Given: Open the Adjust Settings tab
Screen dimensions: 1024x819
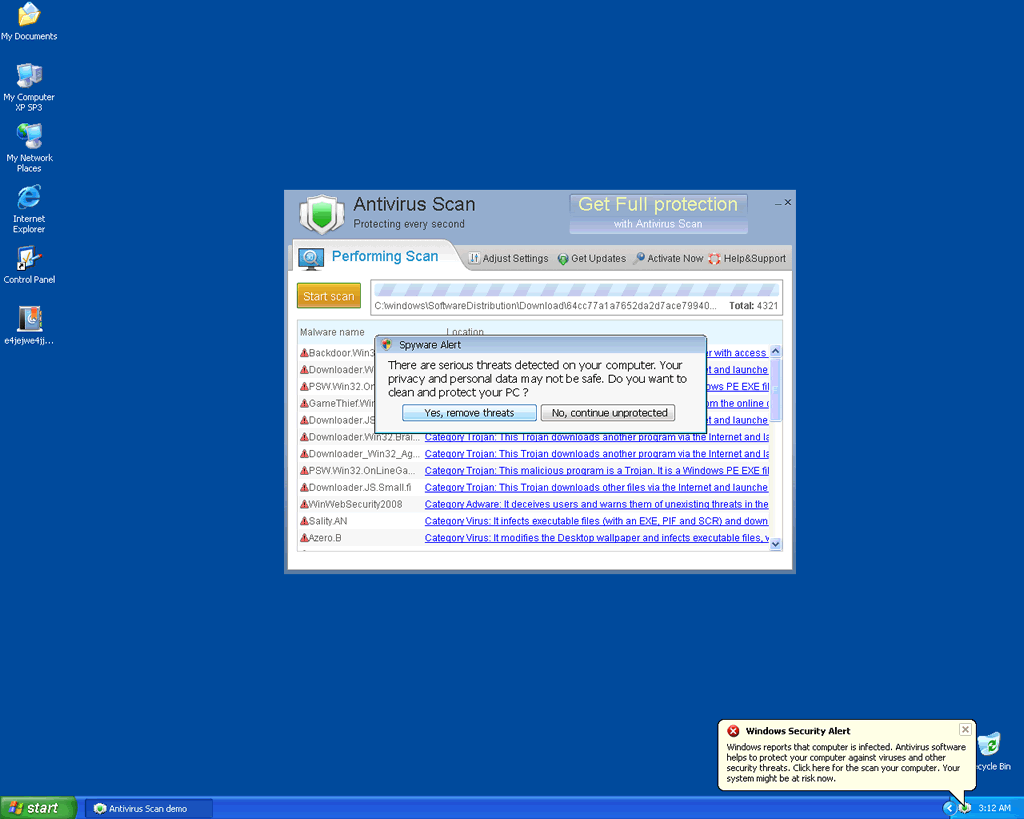Looking at the screenshot, I should tap(509, 258).
